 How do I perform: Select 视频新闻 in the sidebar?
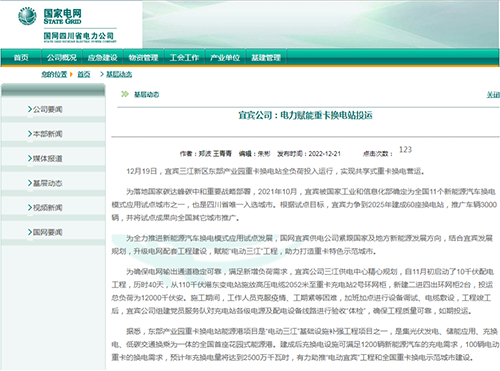point(47,208)
